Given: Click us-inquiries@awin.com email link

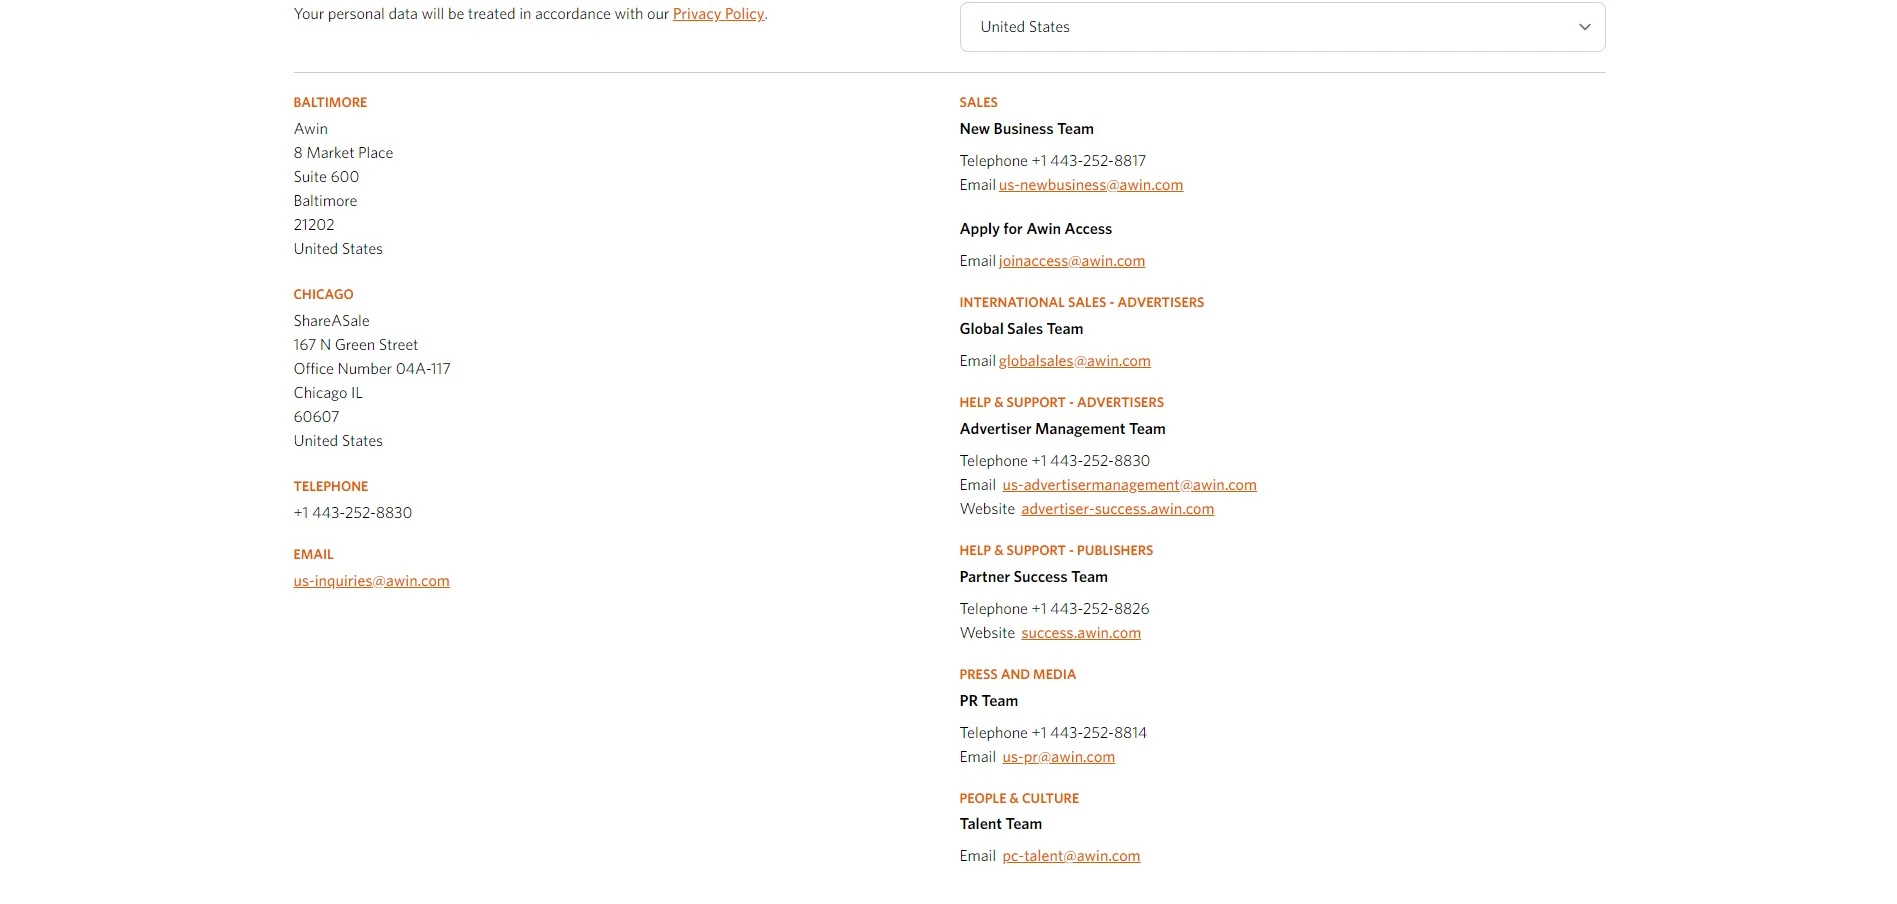Looking at the screenshot, I should tap(371, 581).
